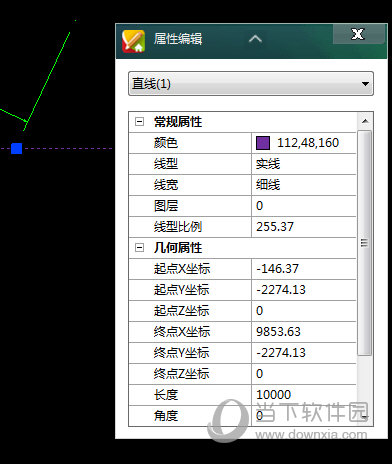This screenshot has height=464, width=392.
Task: Click the 常规属性 section header text
Action: [178, 122]
